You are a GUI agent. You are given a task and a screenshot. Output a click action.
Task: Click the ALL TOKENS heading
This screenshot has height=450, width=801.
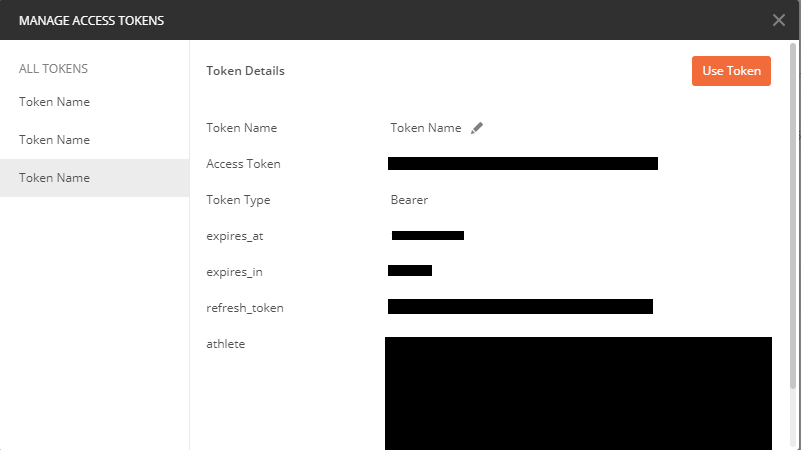[53, 68]
